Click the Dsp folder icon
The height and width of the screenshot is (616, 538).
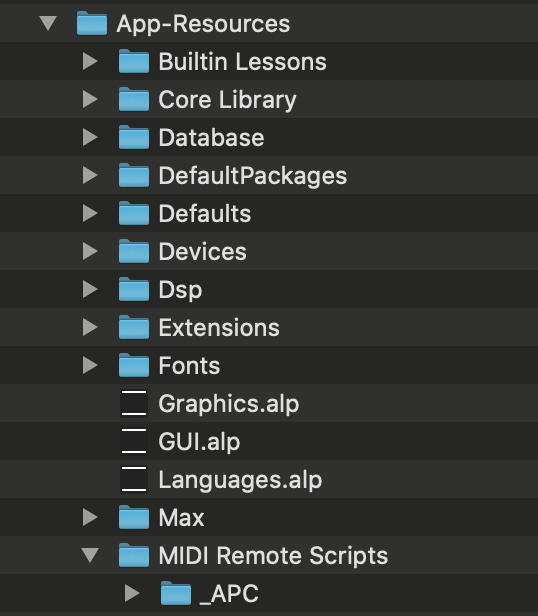click(x=134, y=289)
